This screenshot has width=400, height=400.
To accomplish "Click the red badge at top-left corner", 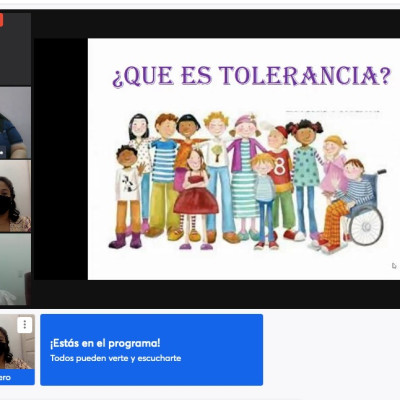I will pos(1,20).
